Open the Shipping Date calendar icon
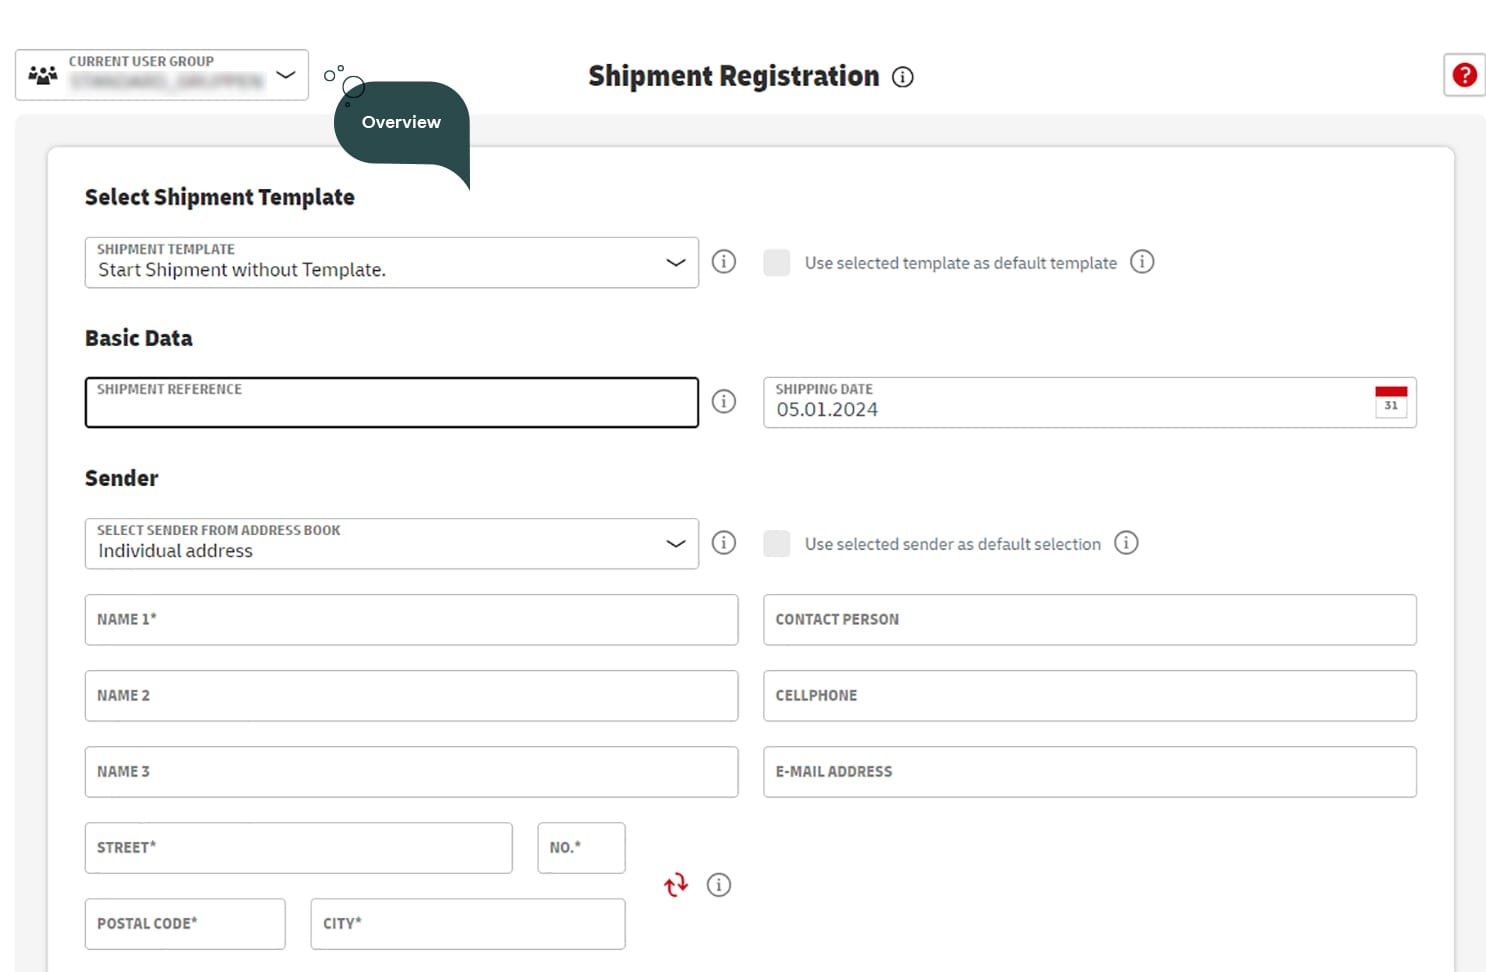This screenshot has width=1486, height=972. click(x=1390, y=402)
